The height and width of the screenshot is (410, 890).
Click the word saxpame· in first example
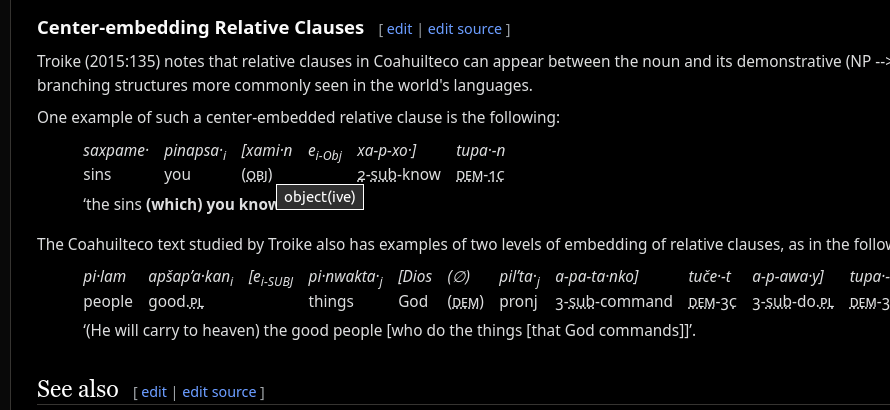tap(116, 151)
